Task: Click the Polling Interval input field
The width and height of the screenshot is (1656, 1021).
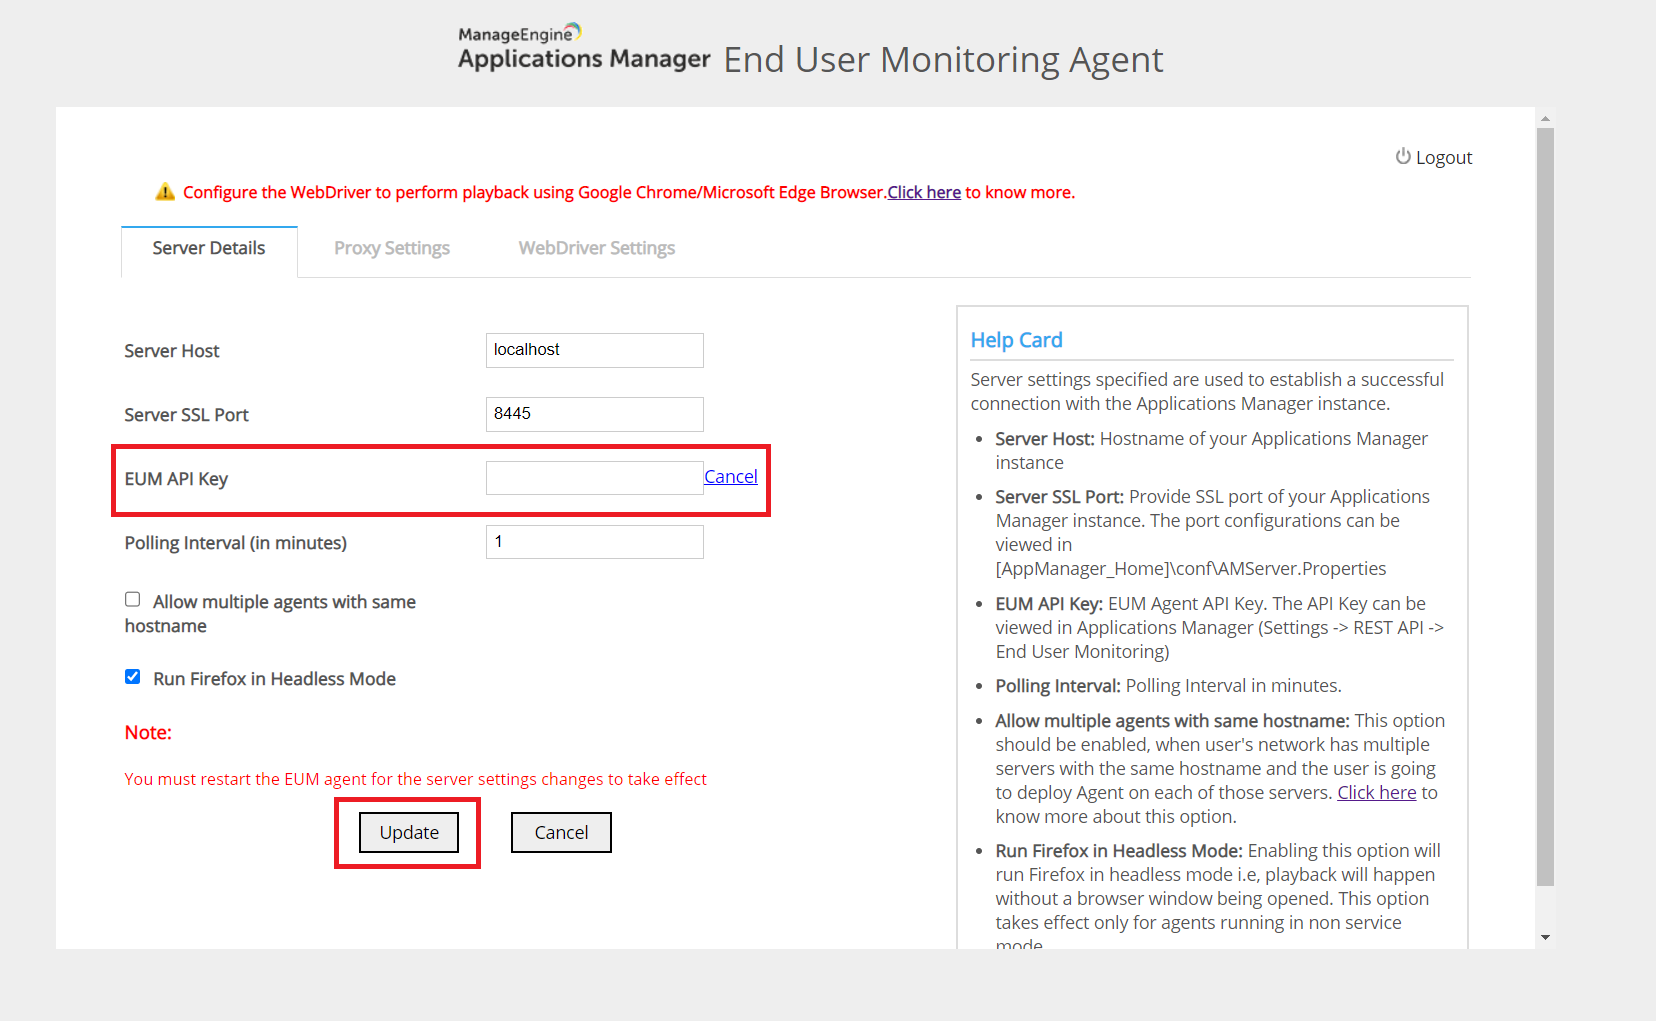Action: pos(594,542)
